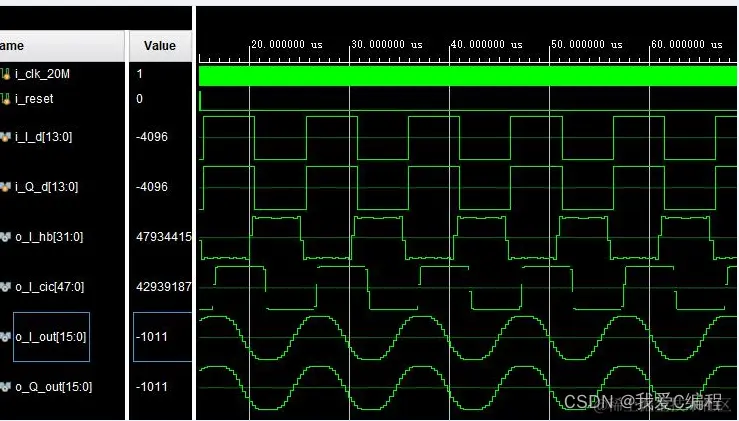Select the o_Q_out[15:0] signal

(x=54, y=387)
